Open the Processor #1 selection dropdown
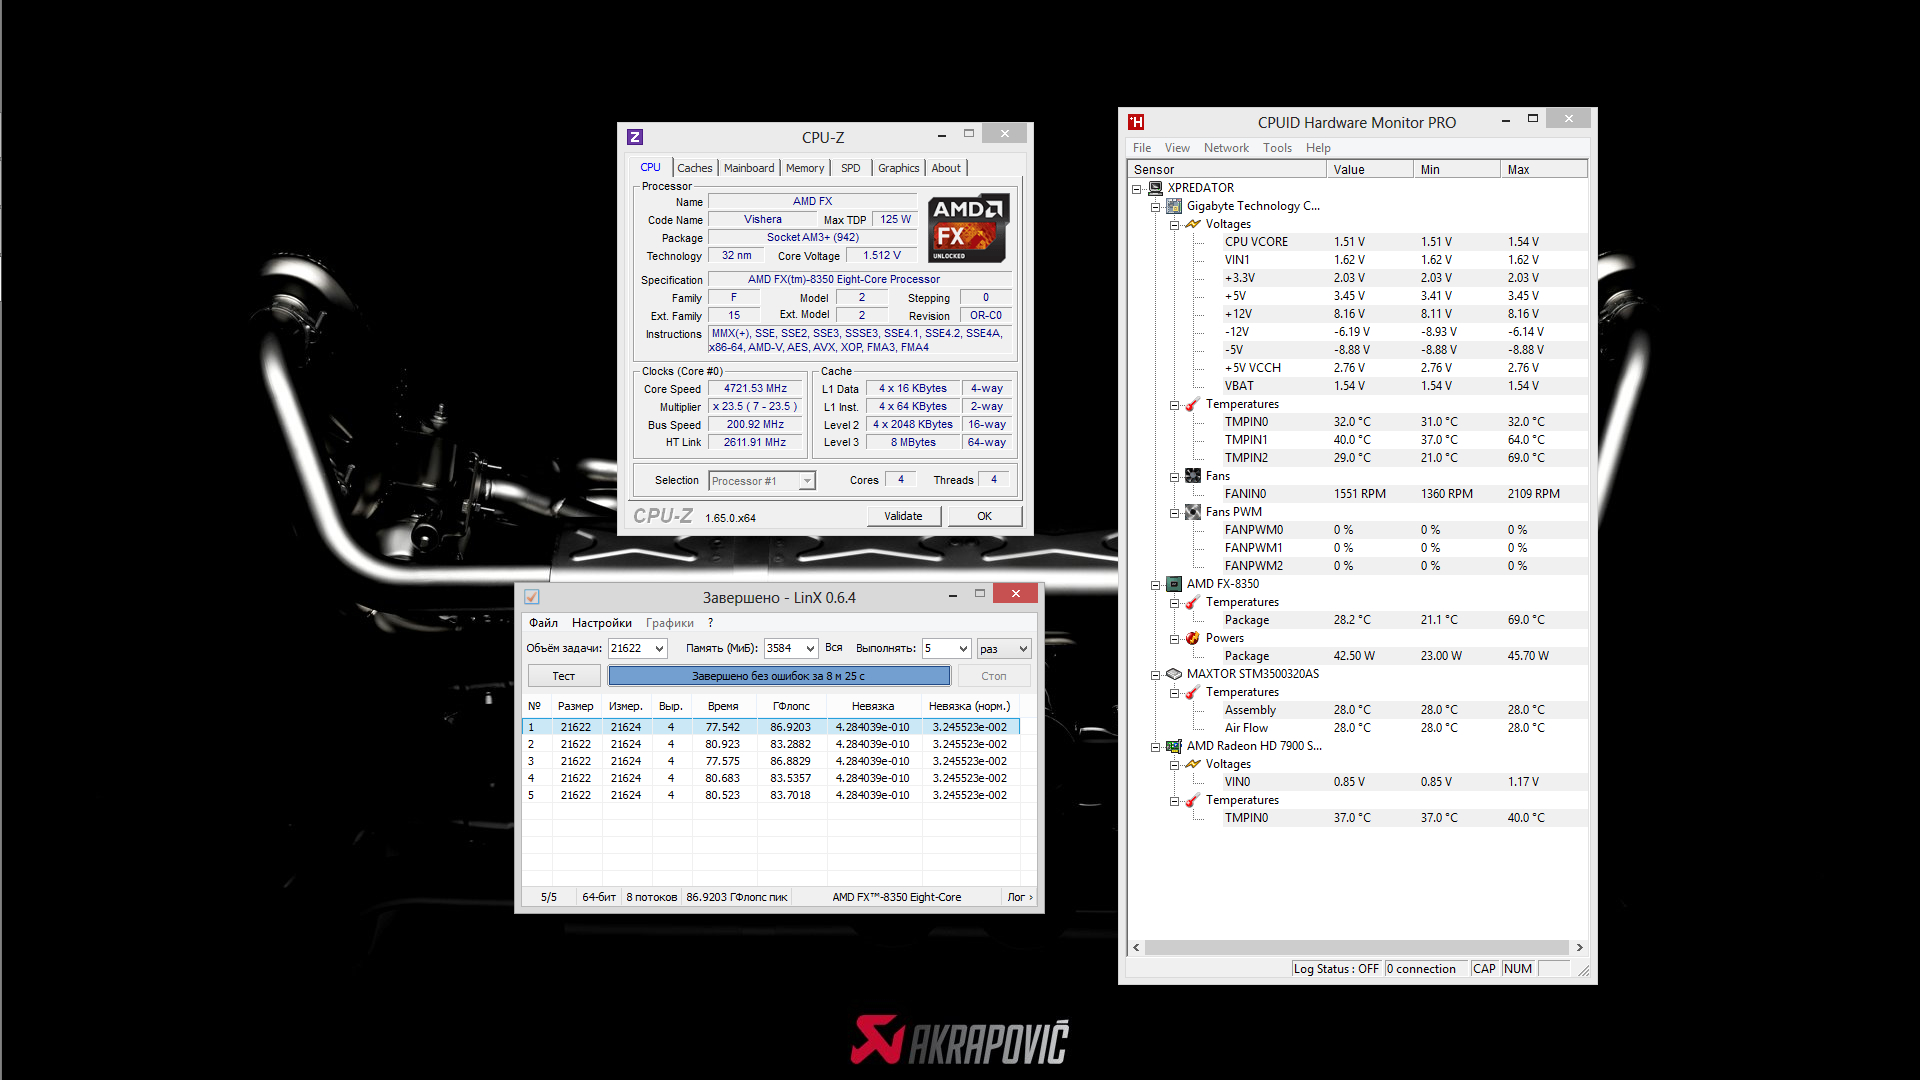The image size is (1920, 1080). tap(806, 481)
